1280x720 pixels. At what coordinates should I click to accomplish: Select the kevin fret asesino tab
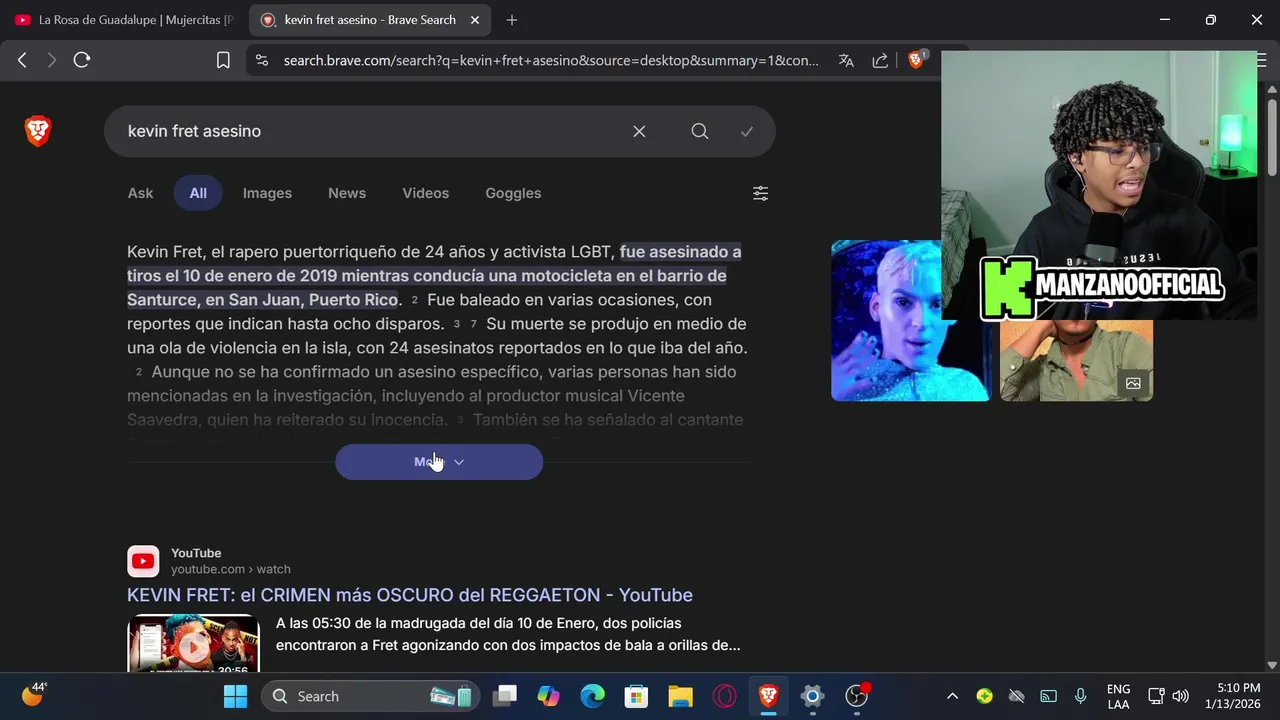[x=369, y=20]
